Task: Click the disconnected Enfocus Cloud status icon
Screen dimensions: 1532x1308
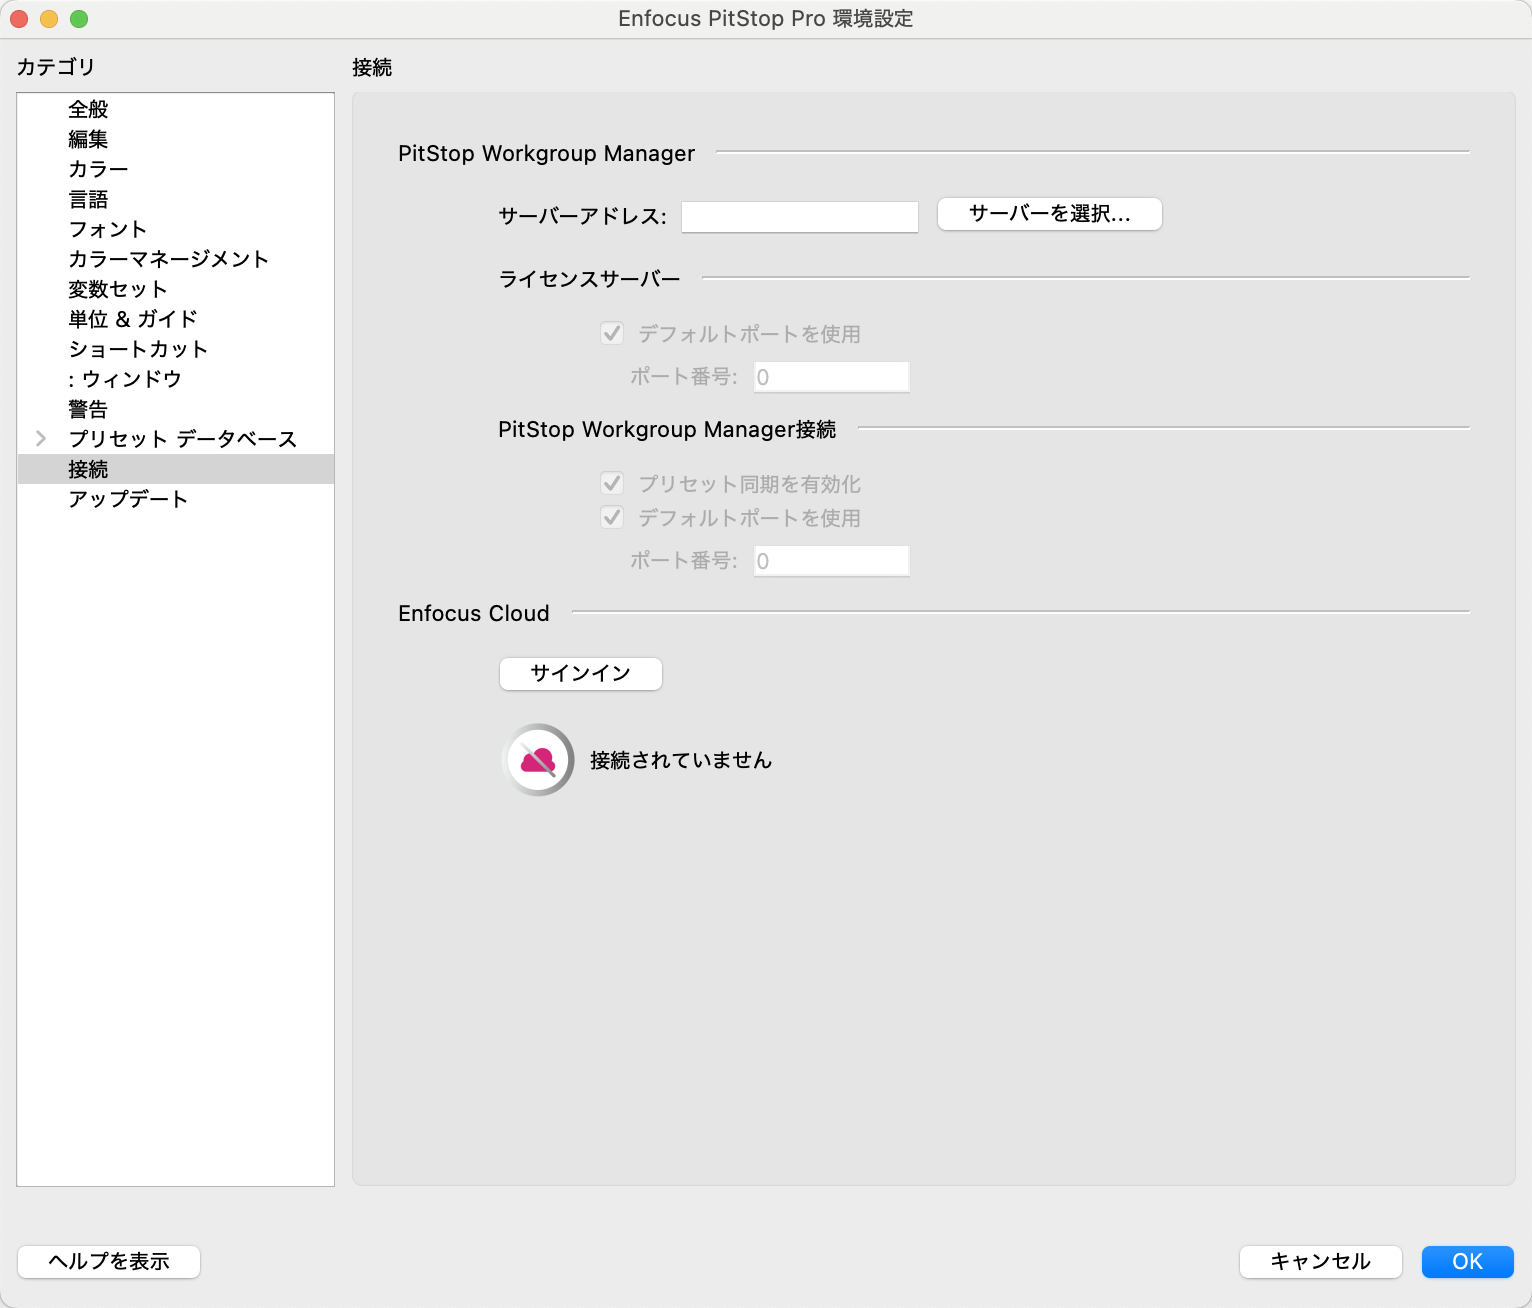Action: pos(538,760)
